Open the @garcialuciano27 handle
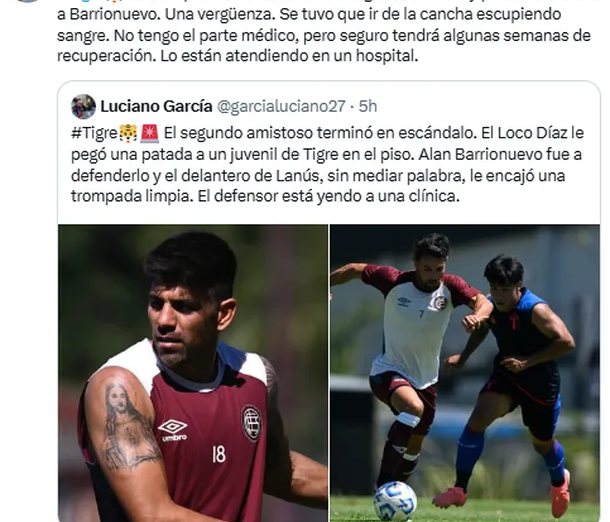The image size is (610, 522). (281, 106)
